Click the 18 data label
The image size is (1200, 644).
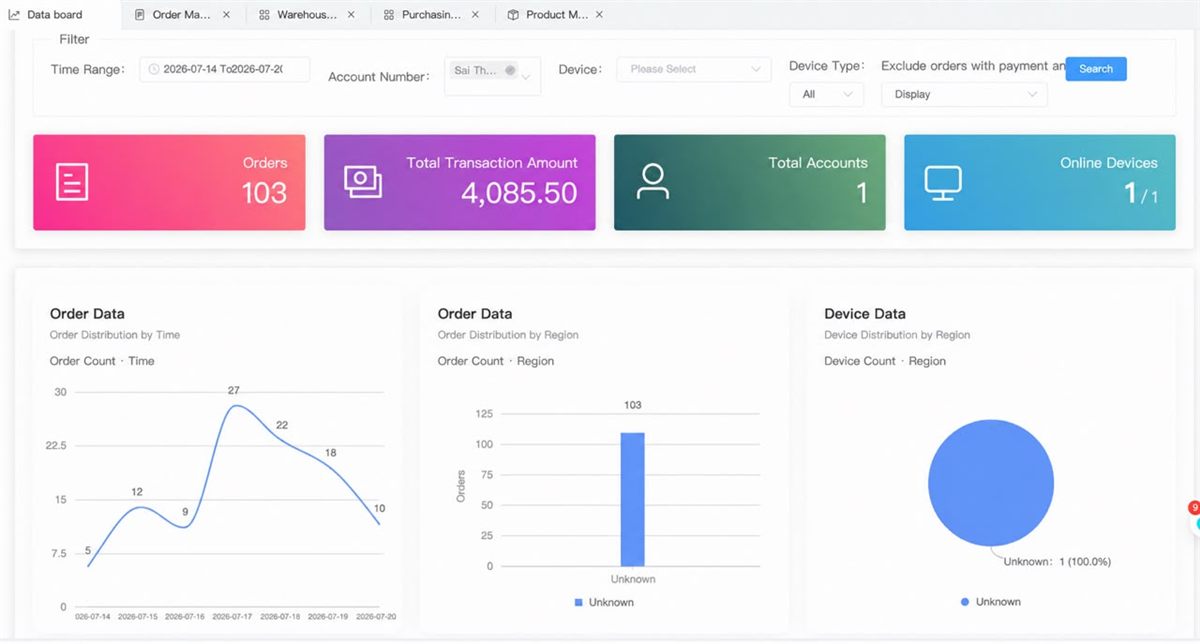click(x=330, y=453)
